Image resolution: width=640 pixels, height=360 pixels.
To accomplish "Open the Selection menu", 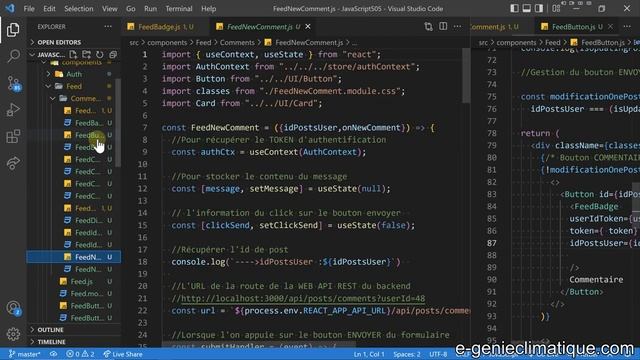I will (x=79, y=9).
